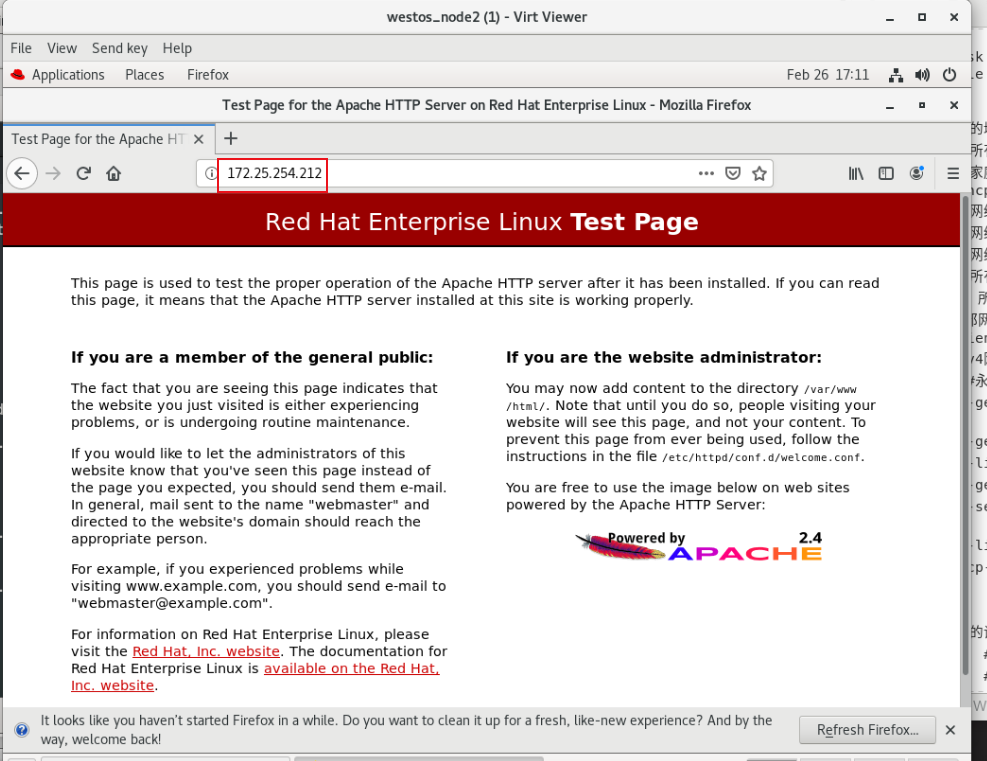Click the /etc/httpd/conf.d/welcome.conf path text

tap(763, 458)
